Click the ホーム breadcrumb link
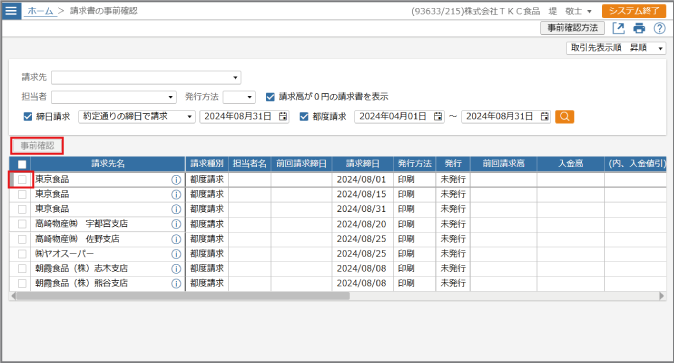The width and height of the screenshot is (674, 363). (x=40, y=11)
